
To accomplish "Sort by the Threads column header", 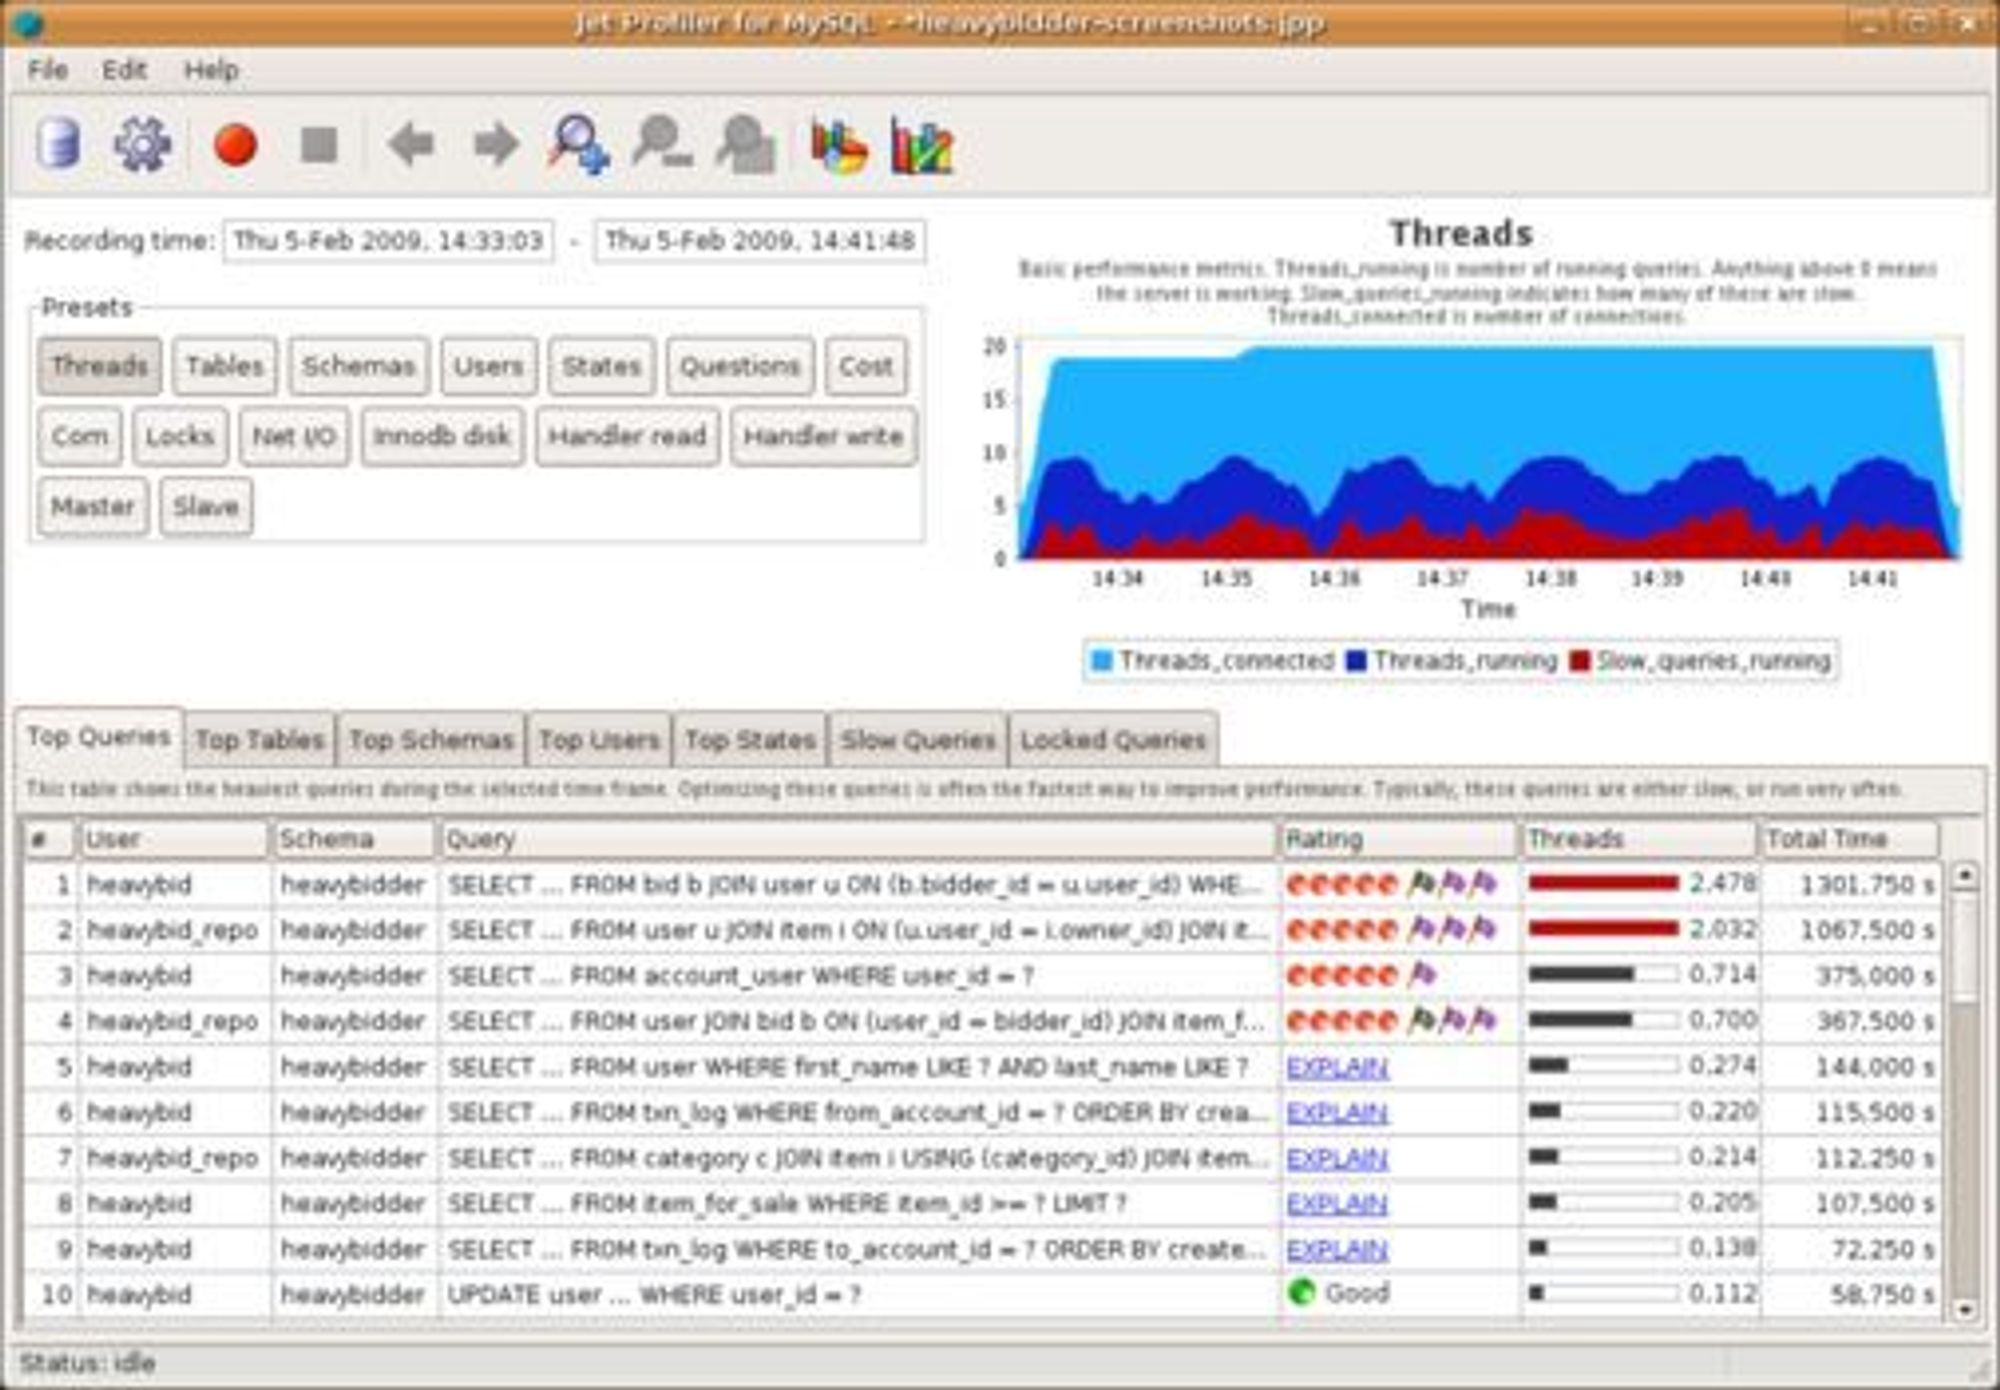I will pyautogui.click(x=1639, y=839).
